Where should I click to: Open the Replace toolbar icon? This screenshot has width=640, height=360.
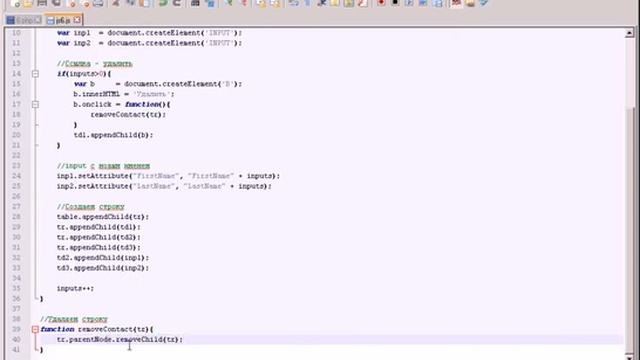click(210, 3)
